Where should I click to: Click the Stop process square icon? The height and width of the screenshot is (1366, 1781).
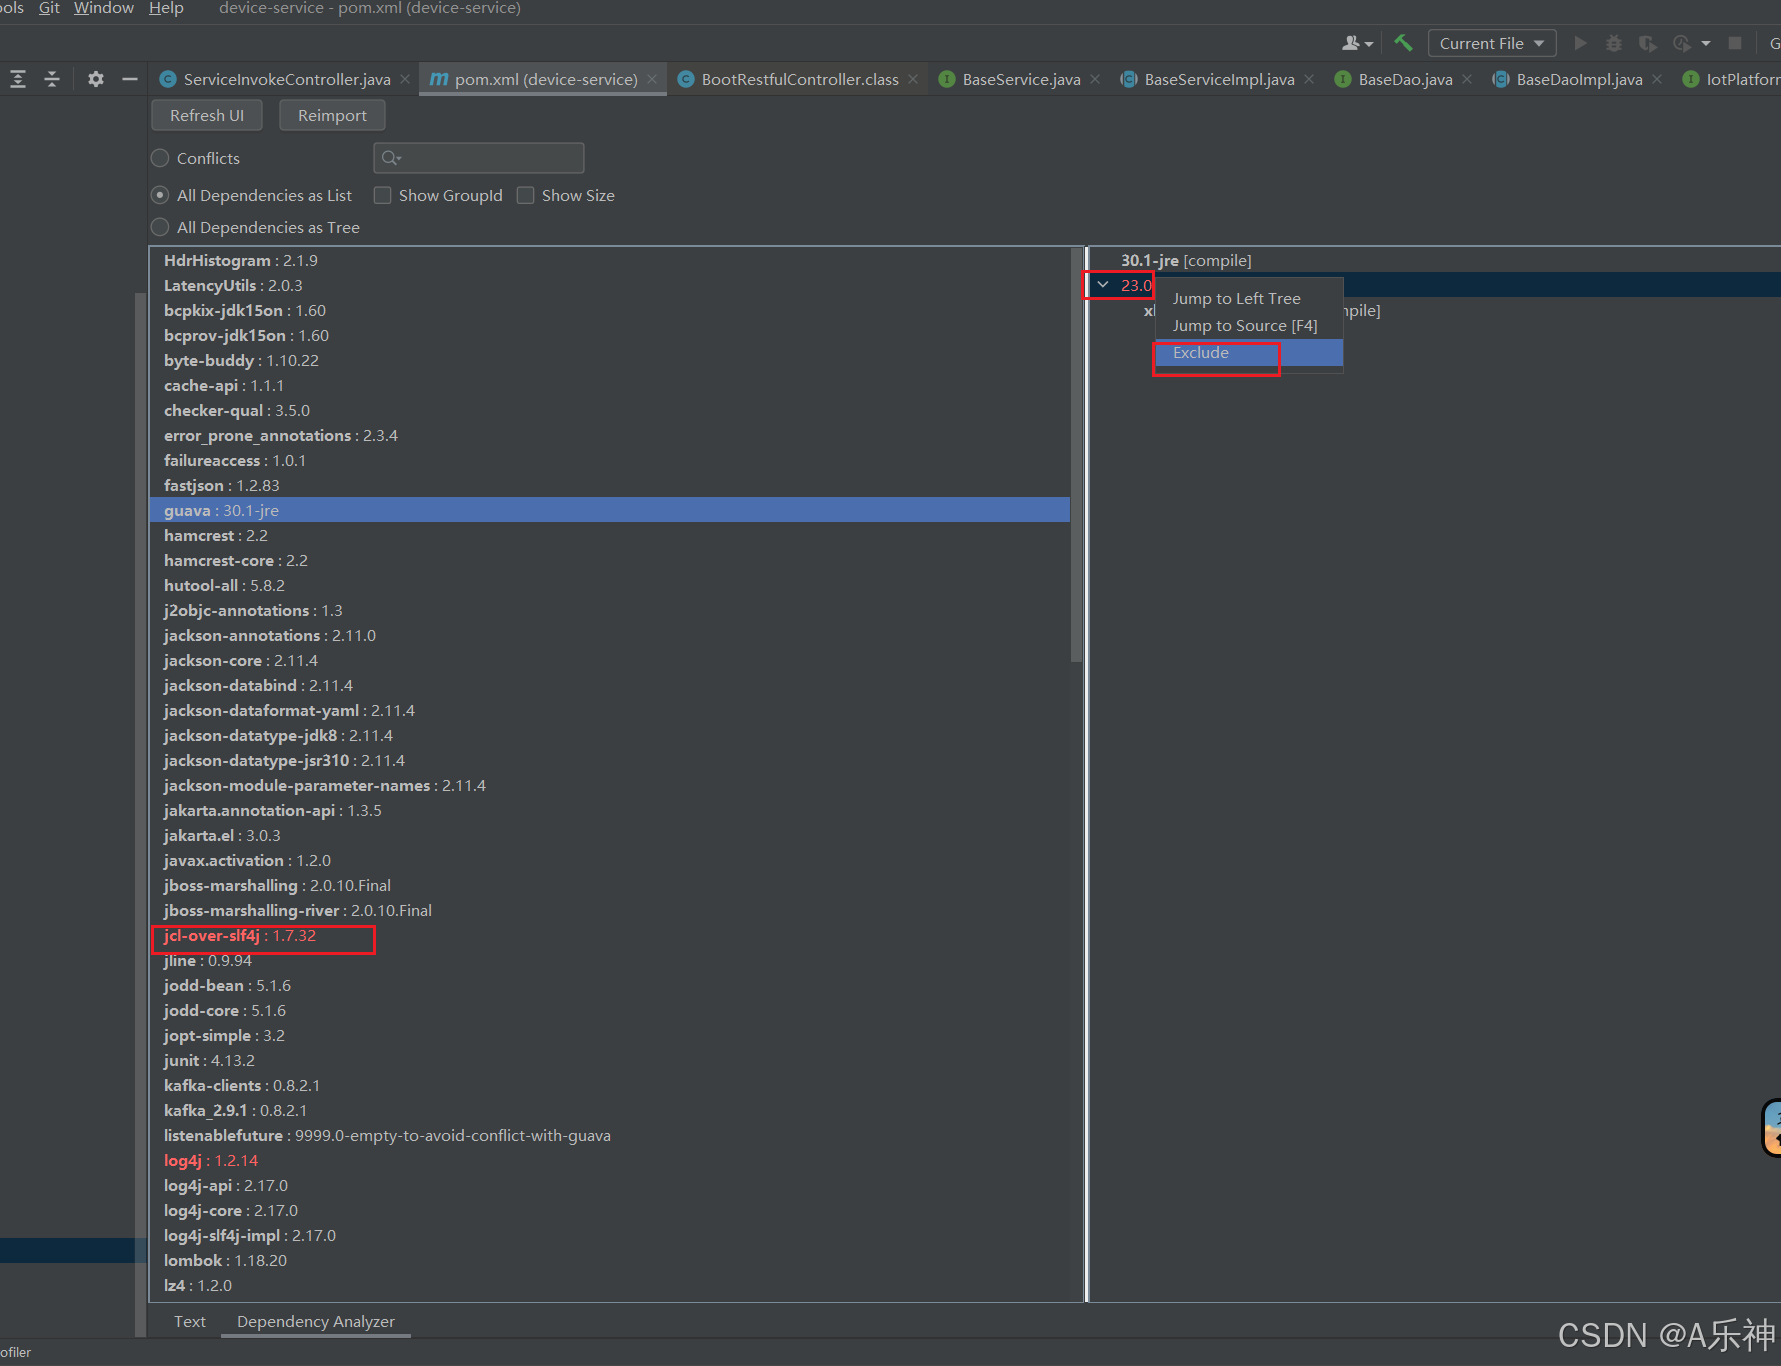[x=1736, y=43]
